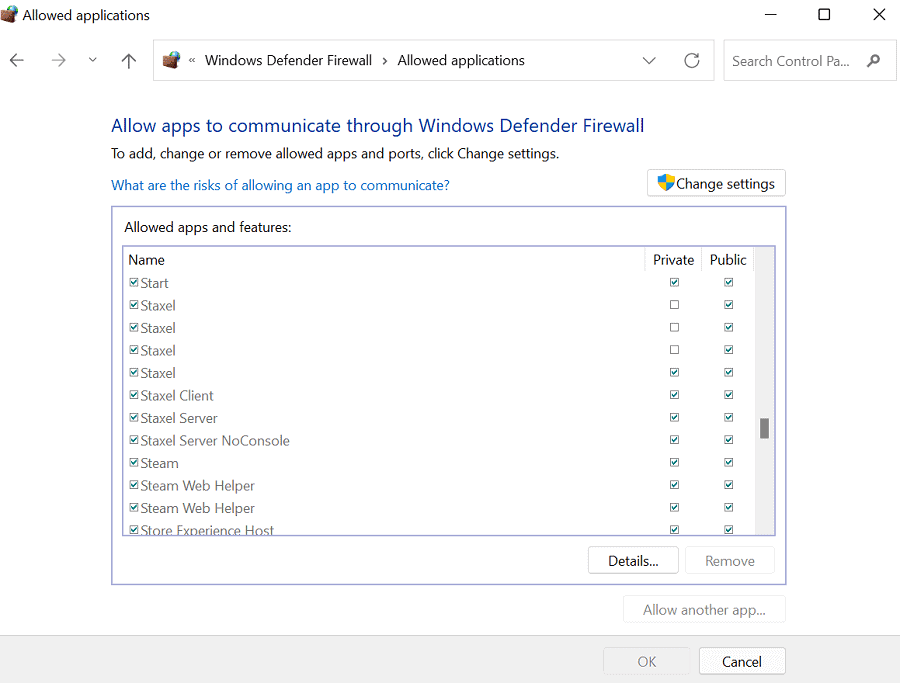Click the Public column header

point(728,259)
